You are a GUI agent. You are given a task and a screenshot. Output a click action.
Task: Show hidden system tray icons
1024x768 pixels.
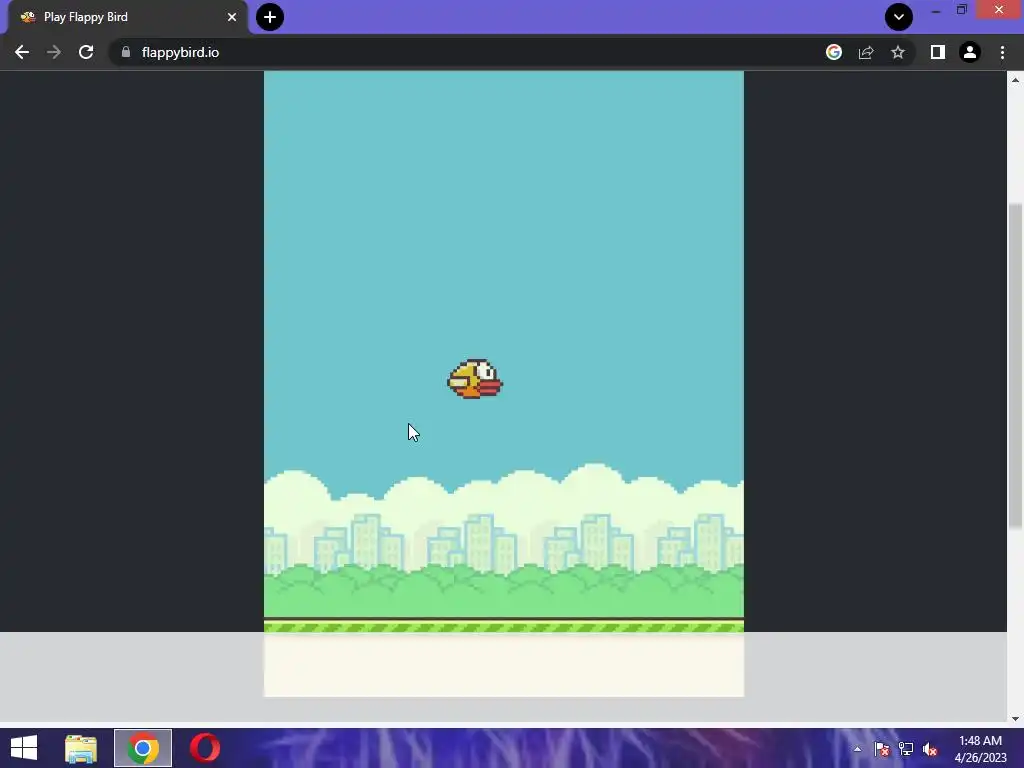(x=857, y=749)
